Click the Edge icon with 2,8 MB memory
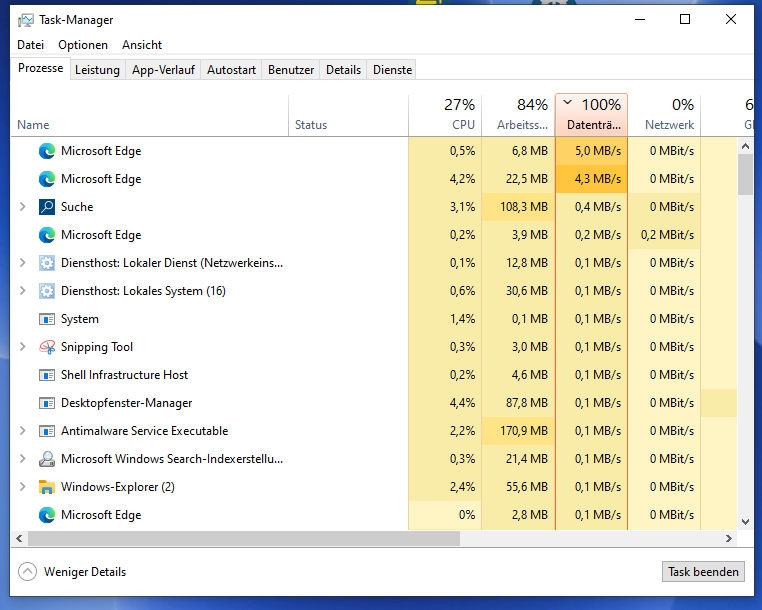Image resolution: width=762 pixels, height=610 pixels. coord(47,515)
